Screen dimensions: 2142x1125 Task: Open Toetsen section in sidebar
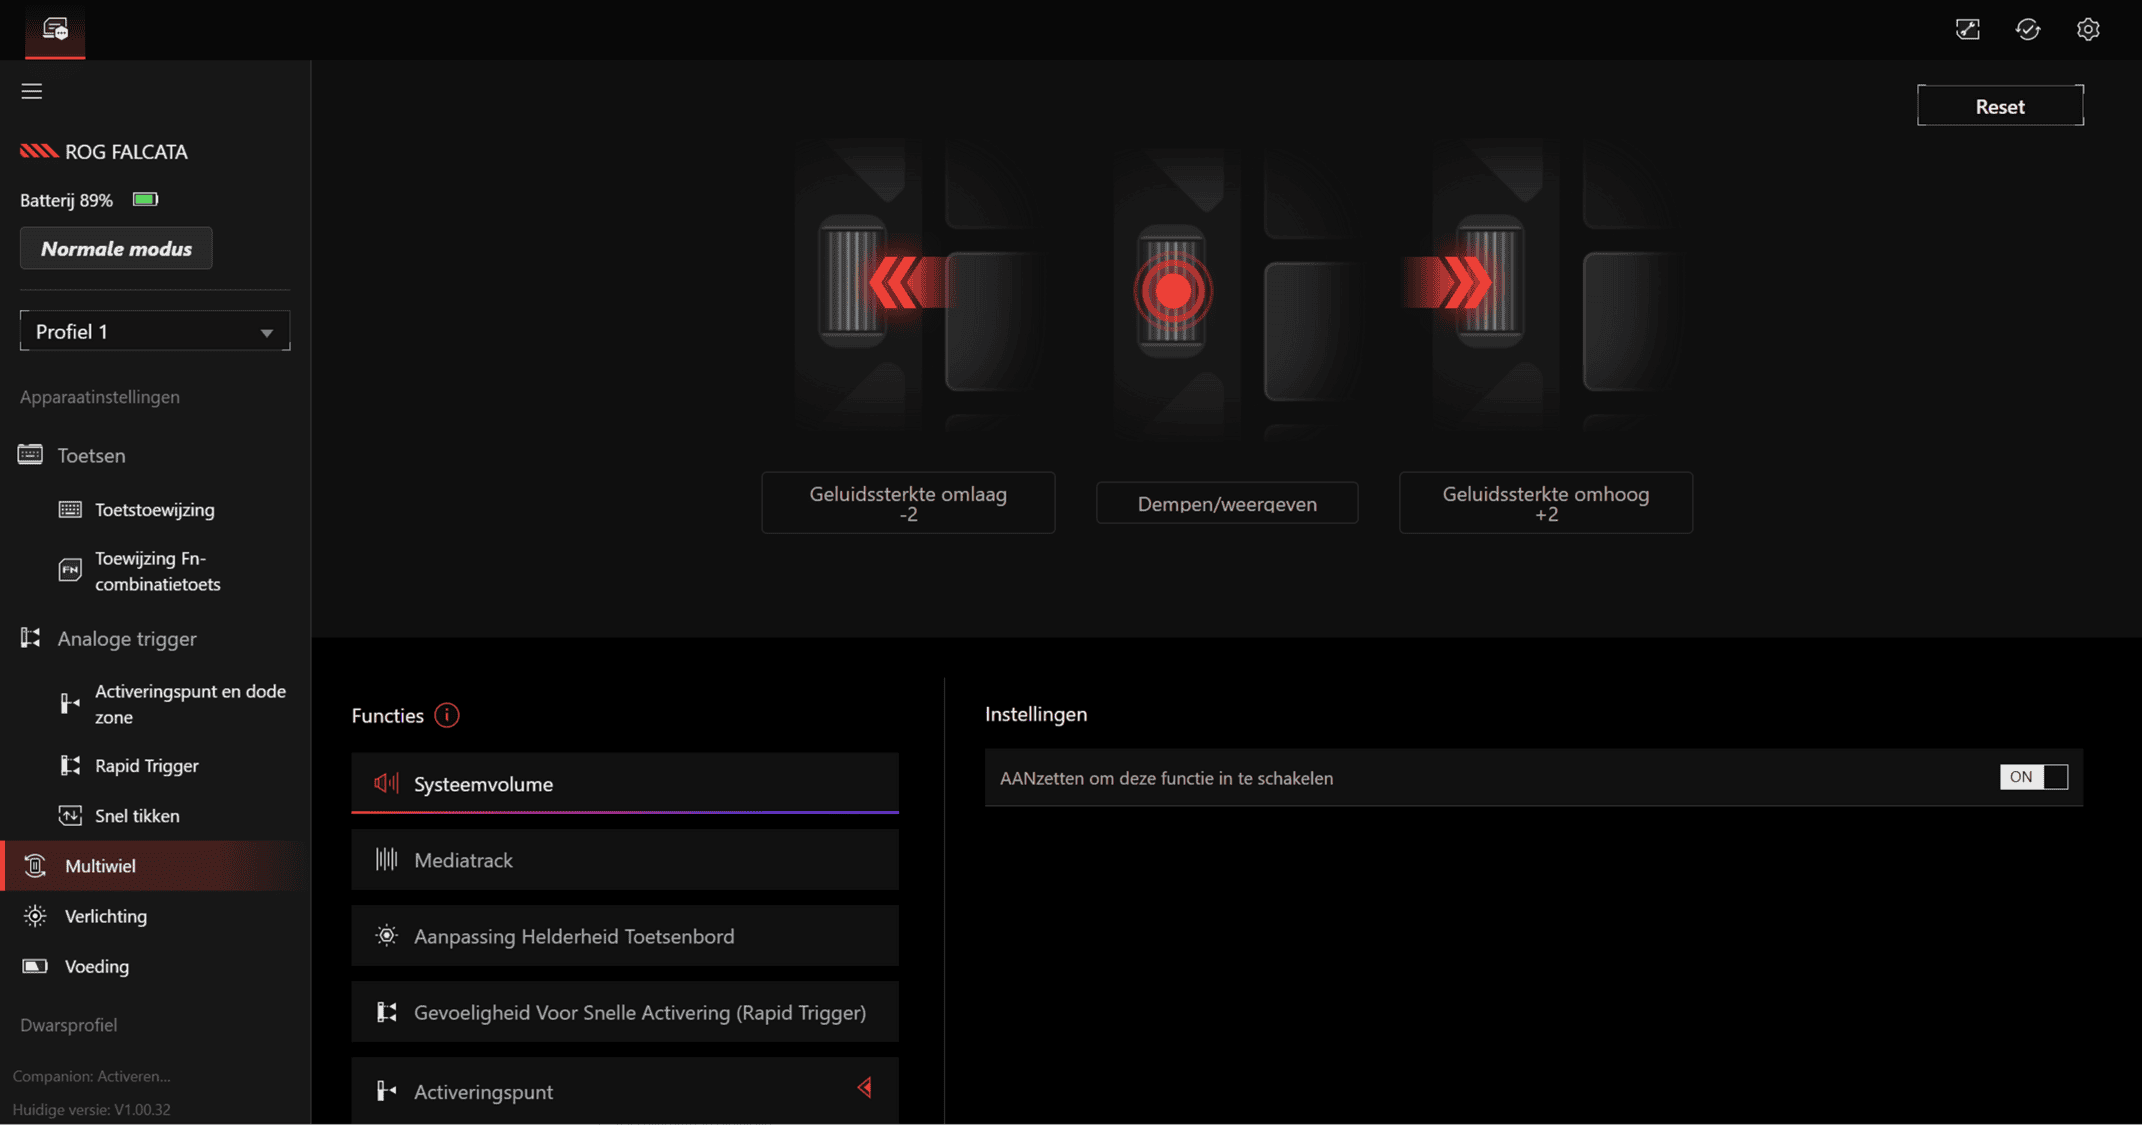click(x=91, y=455)
